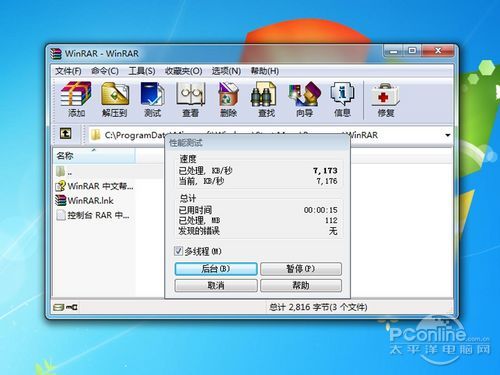Click the 帮助 button in benchmark dialog
Screen dimensions: 500x375
tap(301, 286)
